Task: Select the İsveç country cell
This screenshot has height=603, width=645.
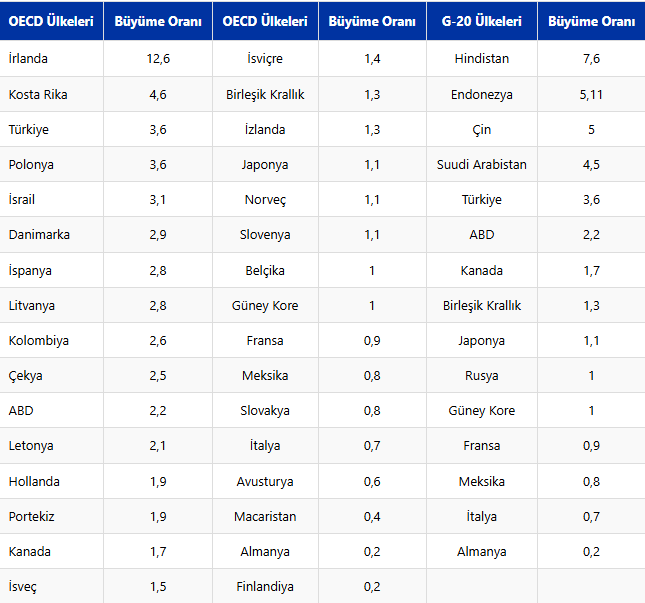Action: tap(26, 587)
